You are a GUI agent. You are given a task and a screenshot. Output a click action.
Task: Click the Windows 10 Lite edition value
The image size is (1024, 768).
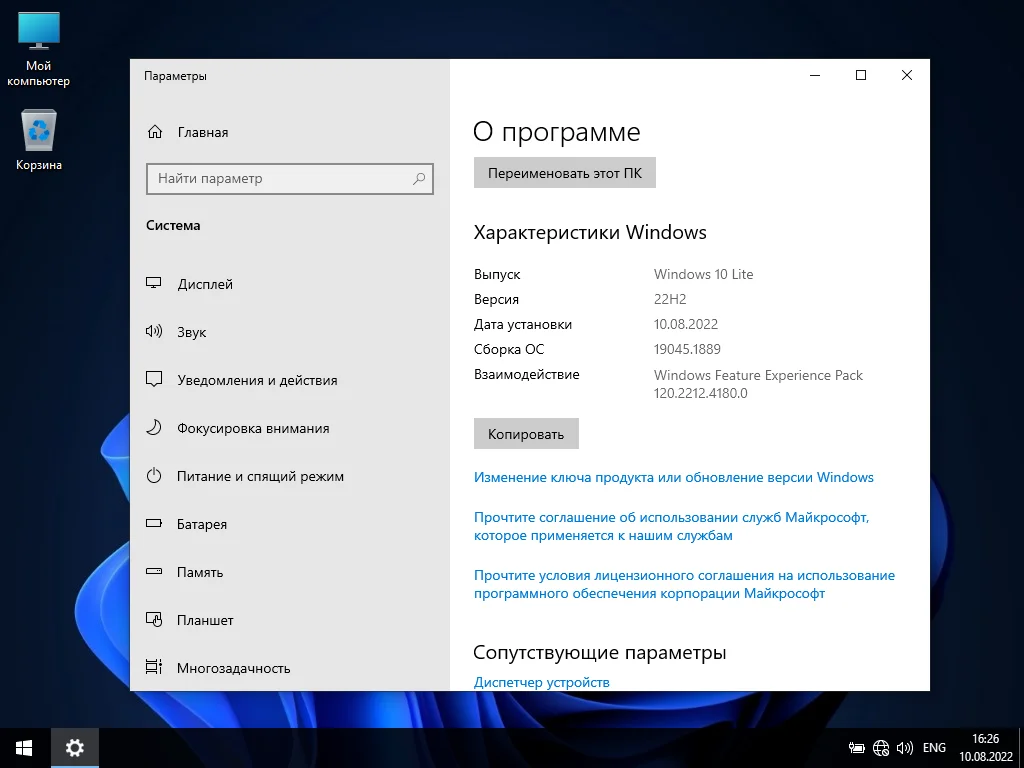[703, 274]
